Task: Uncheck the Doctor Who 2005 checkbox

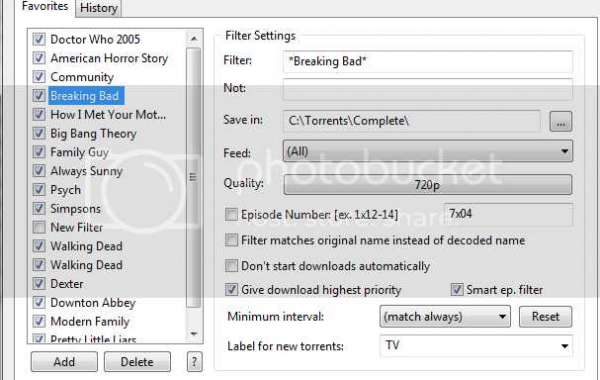Action: click(x=39, y=39)
